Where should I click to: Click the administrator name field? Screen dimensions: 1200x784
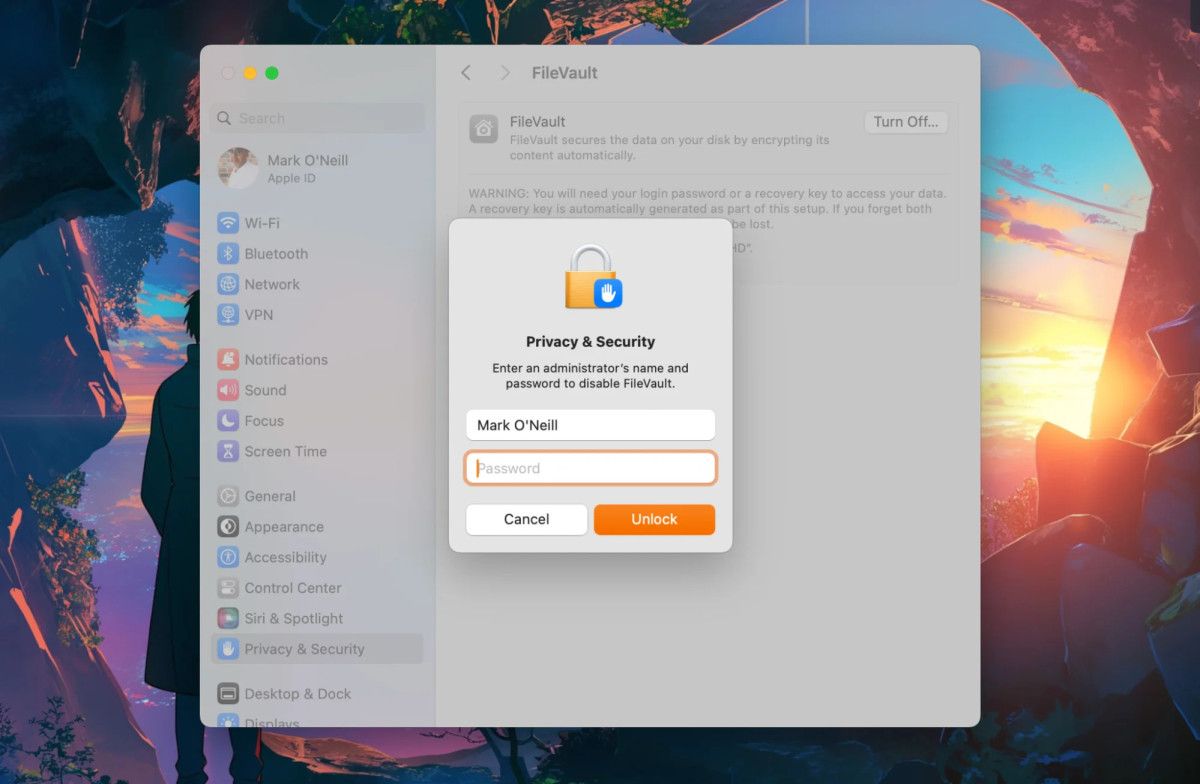click(x=590, y=425)
